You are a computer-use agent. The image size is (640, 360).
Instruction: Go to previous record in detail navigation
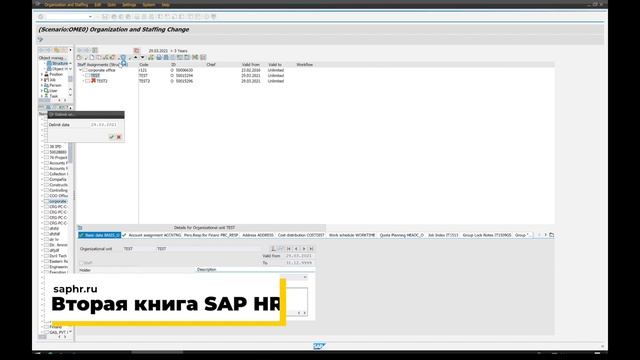[296, 249]
